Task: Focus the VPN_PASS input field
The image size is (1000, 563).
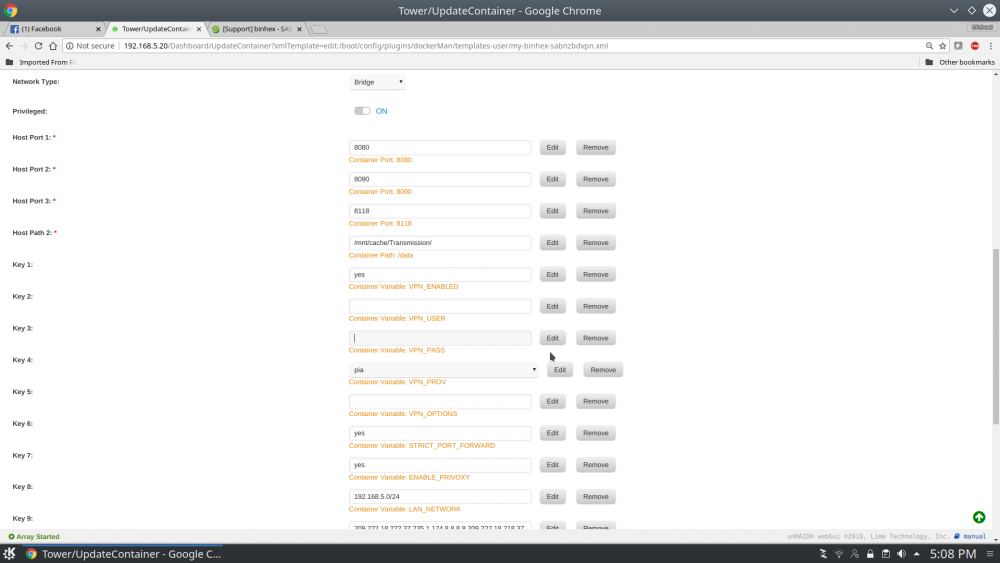Action: 440,338
